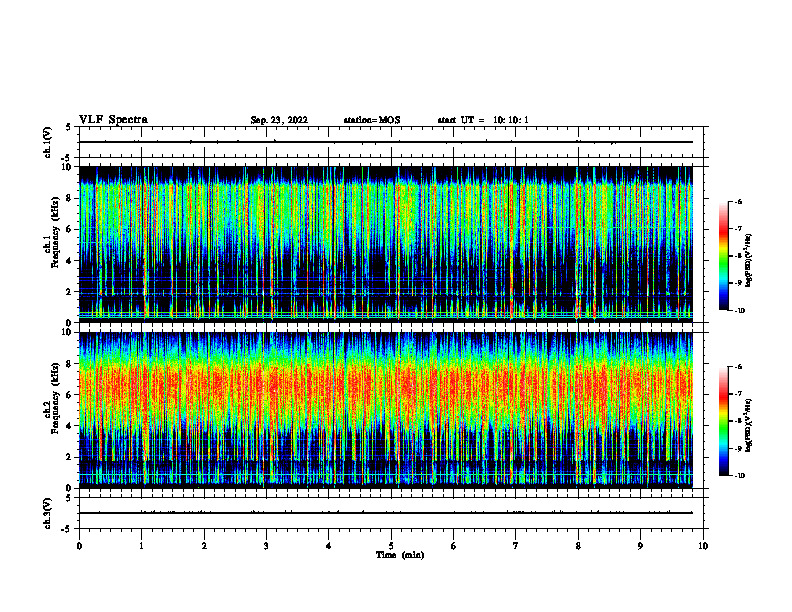Click the "0" kHz tick of ch.2 spectrogram
Viewport: 792px width, 612px height.
point(70,488)
